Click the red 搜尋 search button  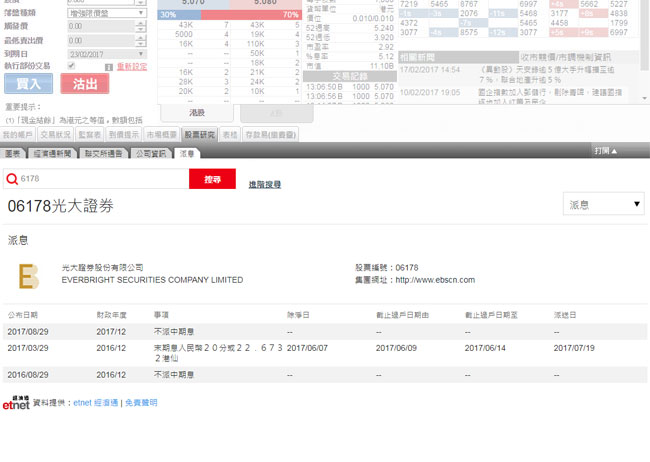(x=212, y=179)
